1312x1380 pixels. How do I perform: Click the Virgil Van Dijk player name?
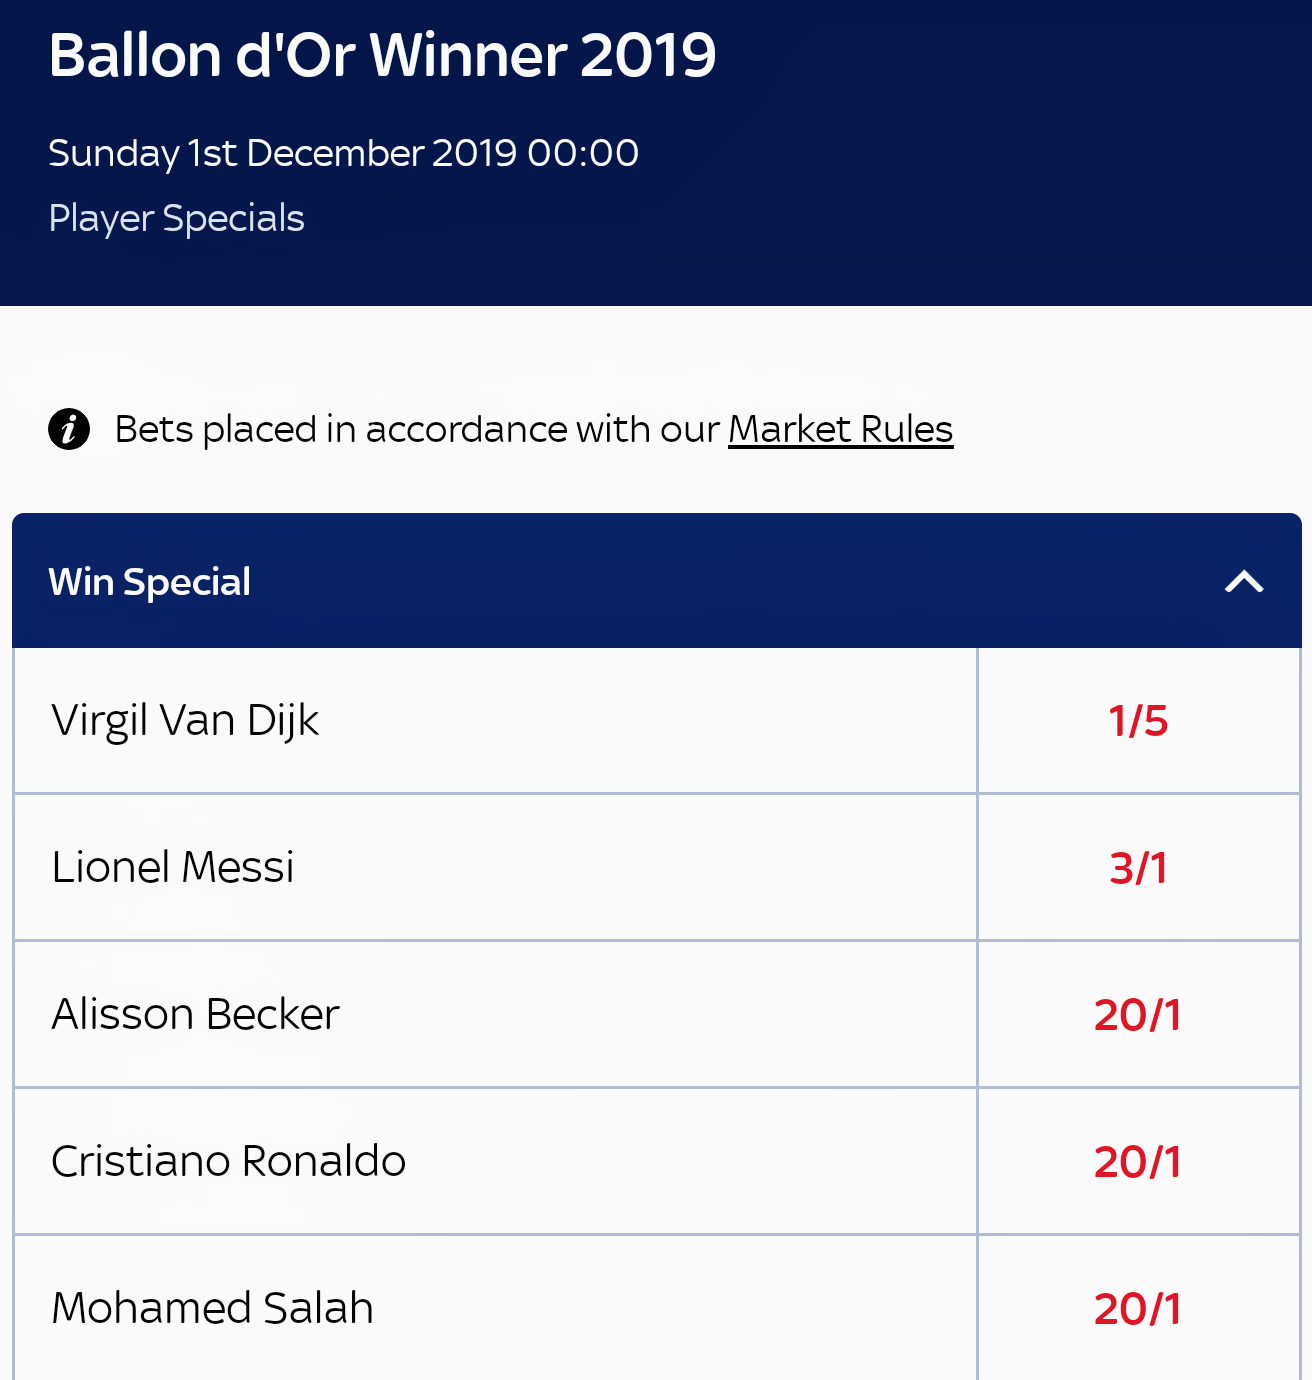pyautogui.click(x=185, y=721)
